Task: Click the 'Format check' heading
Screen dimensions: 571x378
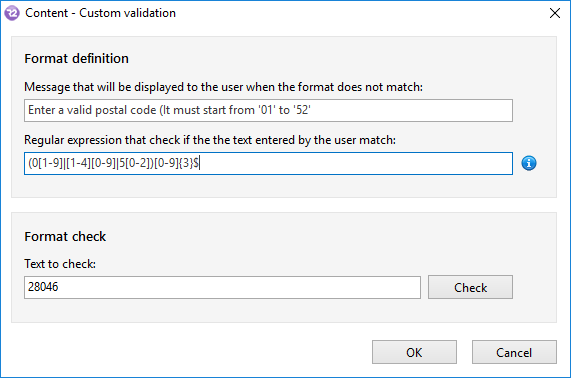Action: point(65,237)
